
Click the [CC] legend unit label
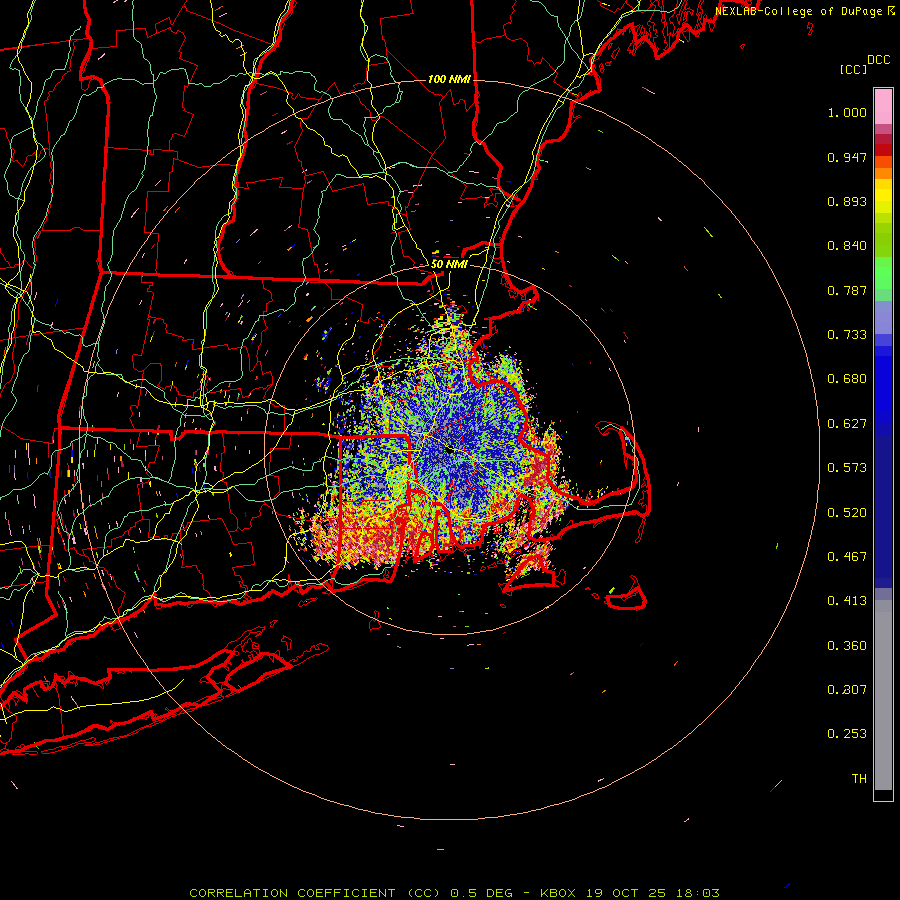point(853,69)
